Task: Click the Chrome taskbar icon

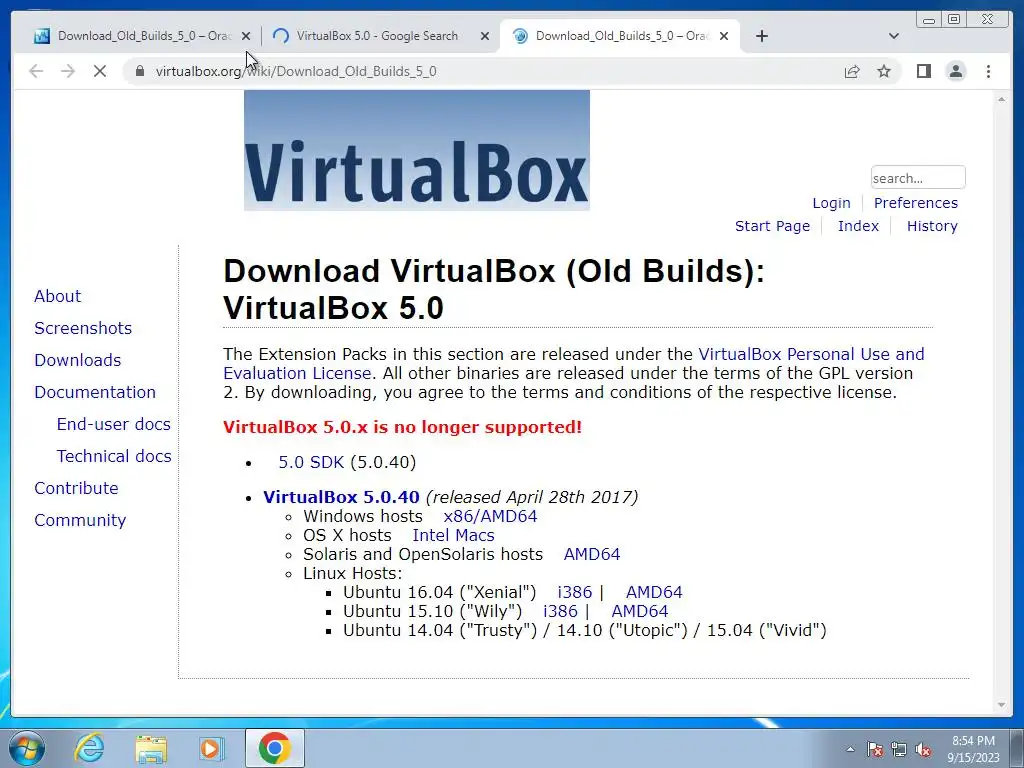Action: click(275, 748)
